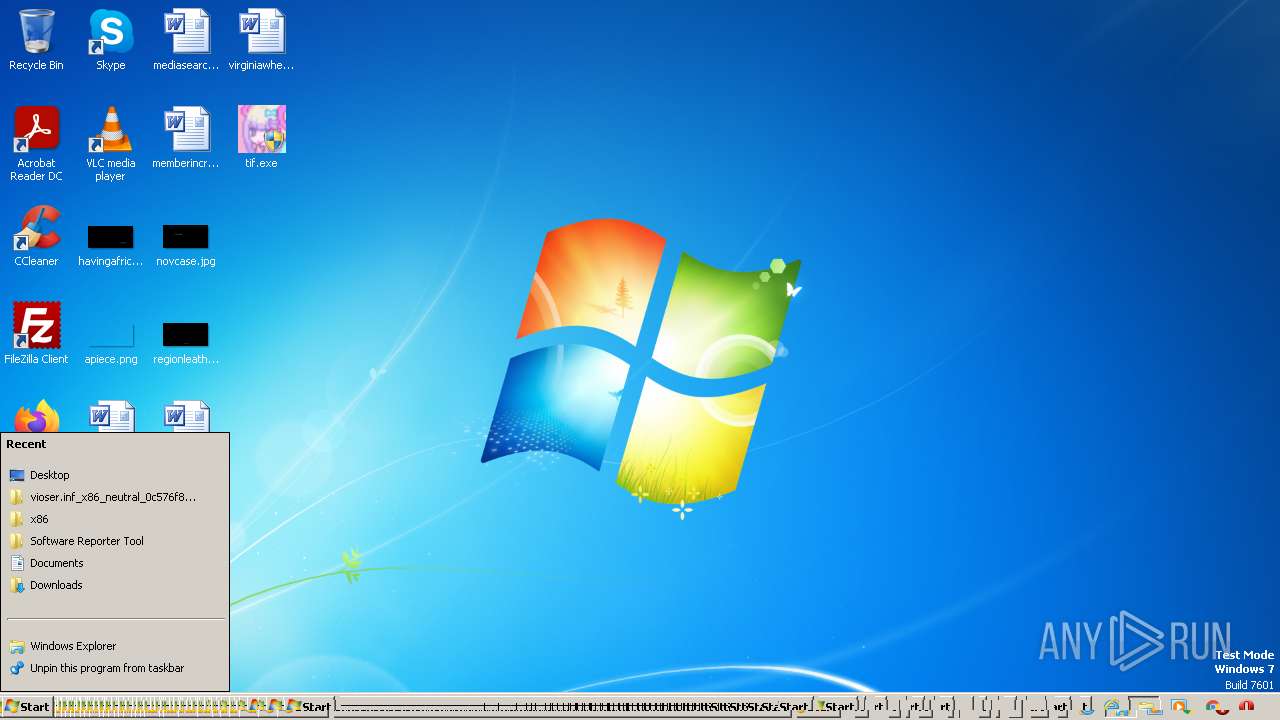Launch Windows Explorer from the jump list
The height and width of the screenshot is (720, 1280).
(x=115, y=646)
